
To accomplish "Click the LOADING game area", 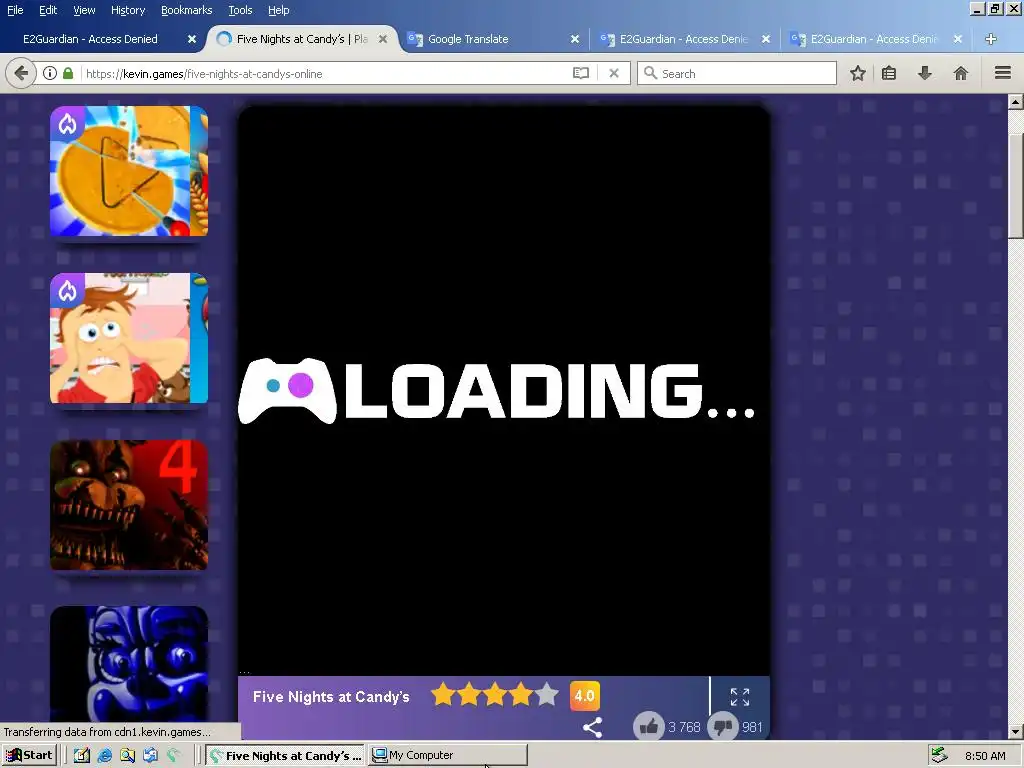I will pos(504,391).
